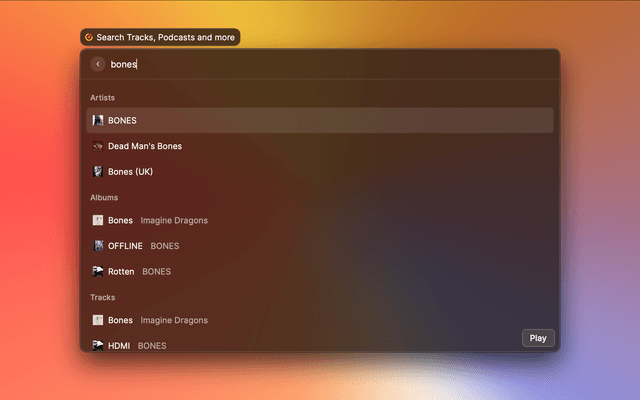Click the HDMI track cover thumbnail

(x=98, y=345)
